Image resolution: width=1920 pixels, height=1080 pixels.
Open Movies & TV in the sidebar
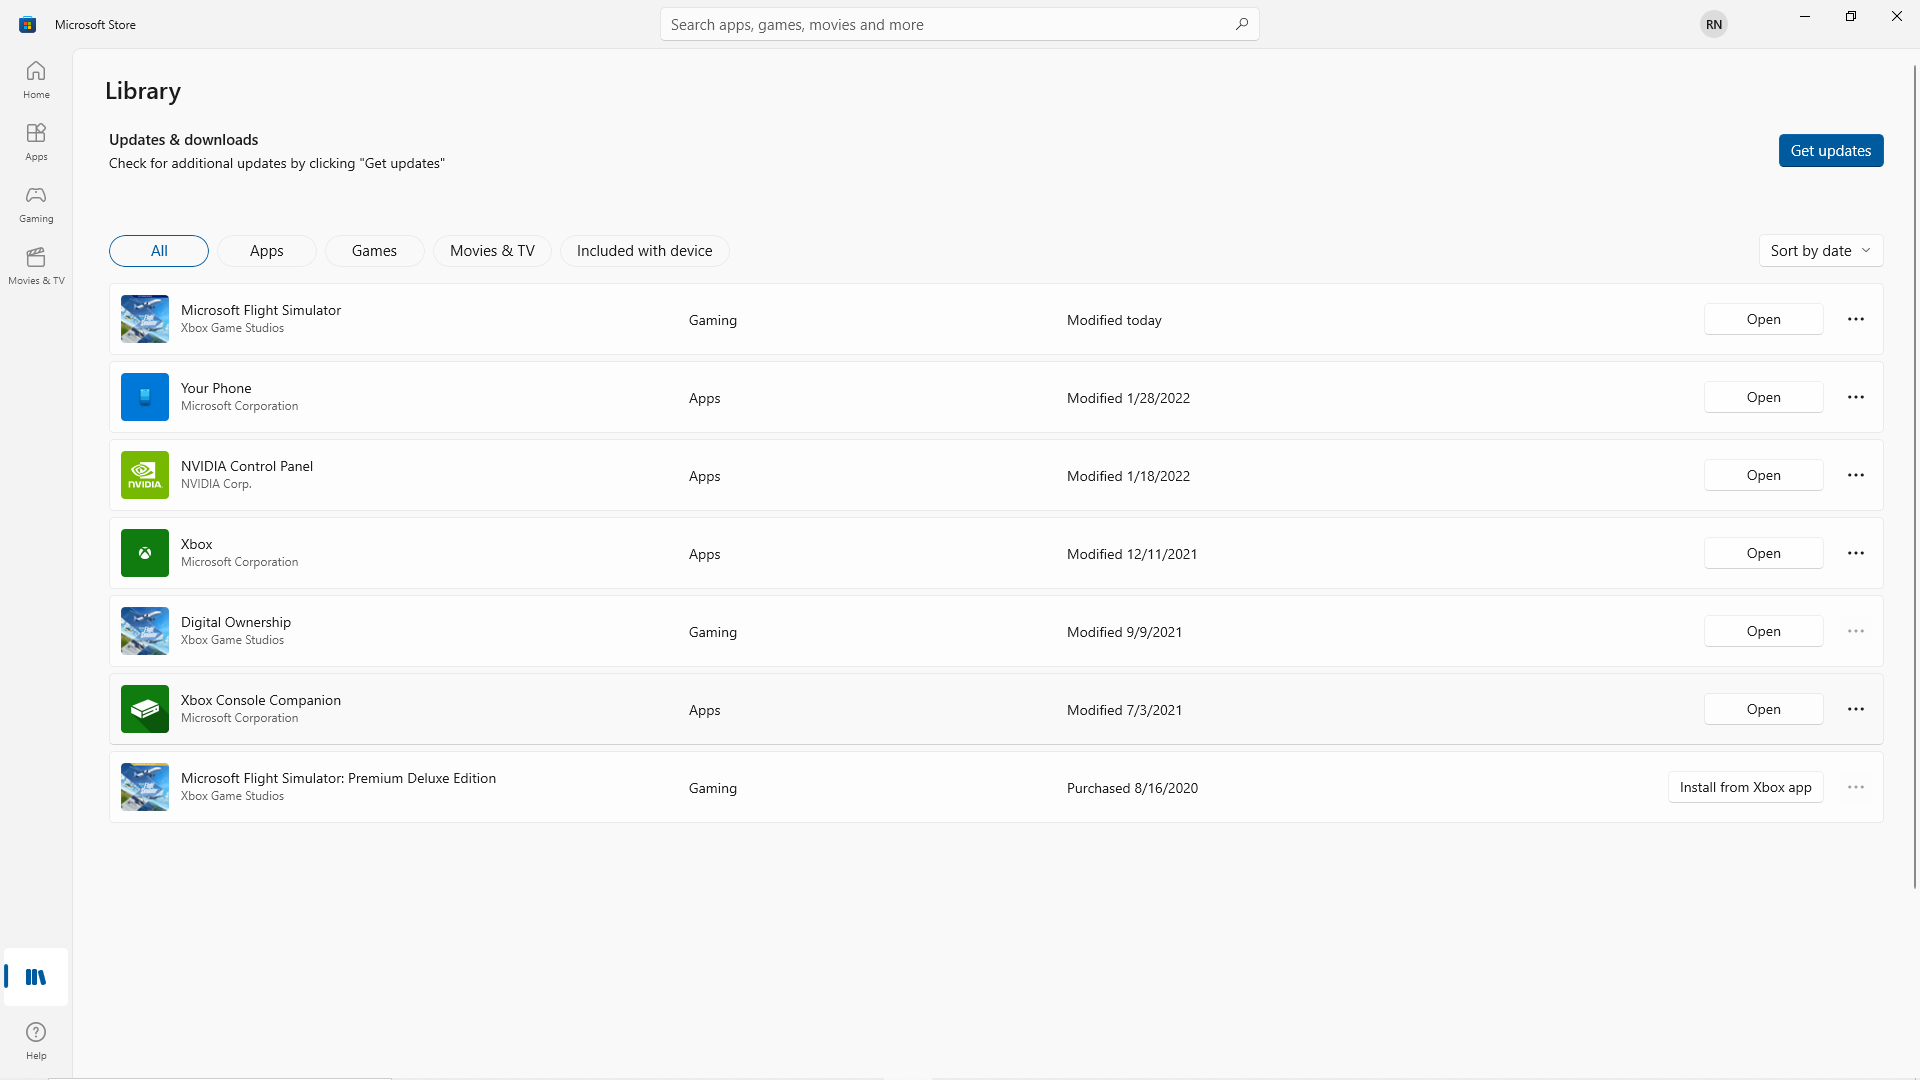[35, 265]
